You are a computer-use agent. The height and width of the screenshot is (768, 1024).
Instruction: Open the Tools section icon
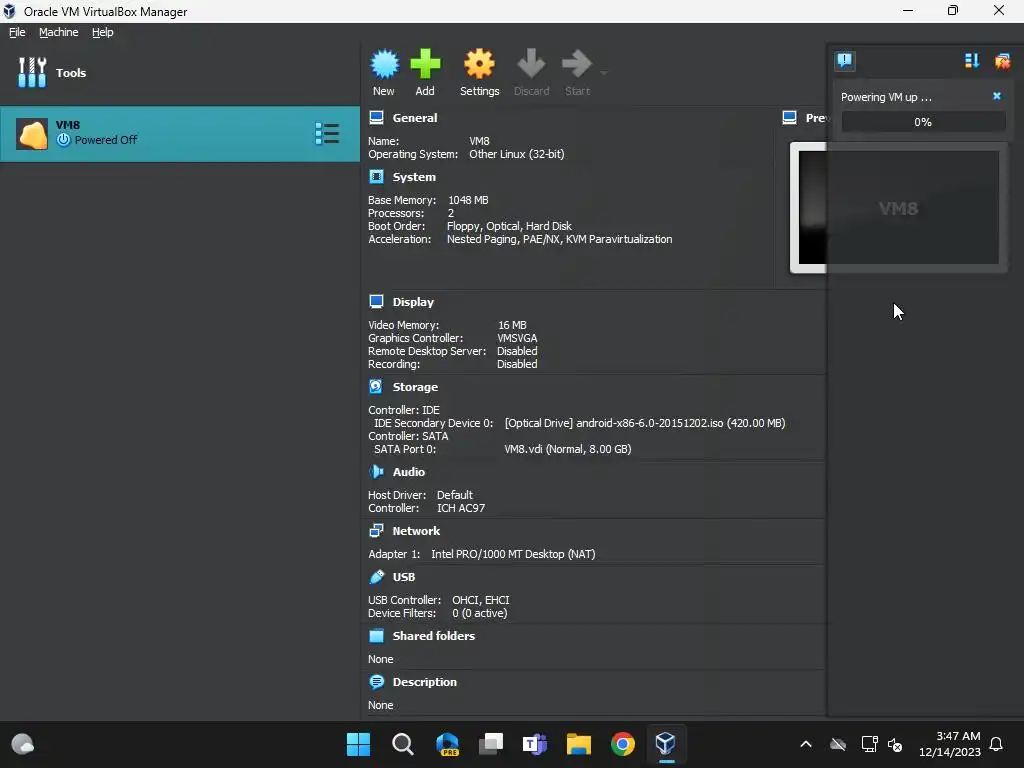pyautogui.click(x=32, y=72)
